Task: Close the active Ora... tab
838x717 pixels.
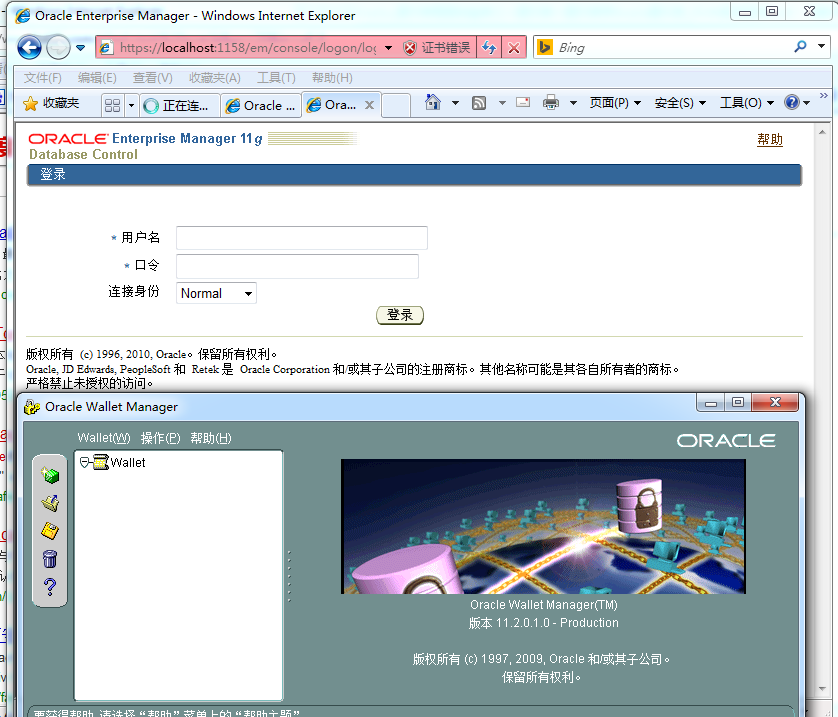Action: point(369,105)
